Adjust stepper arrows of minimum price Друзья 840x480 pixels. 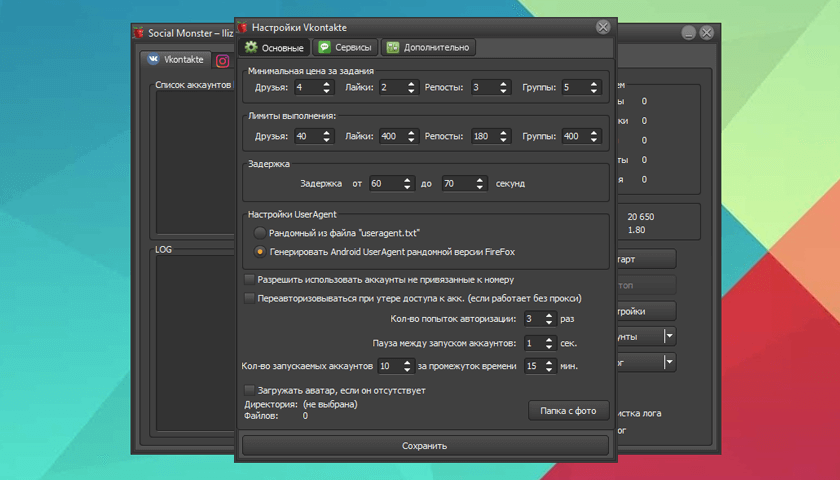[327, 87]
